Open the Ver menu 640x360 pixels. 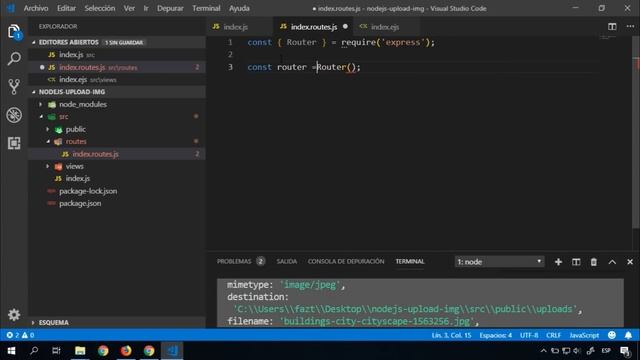pyautogui.click(x=129, y=8)
